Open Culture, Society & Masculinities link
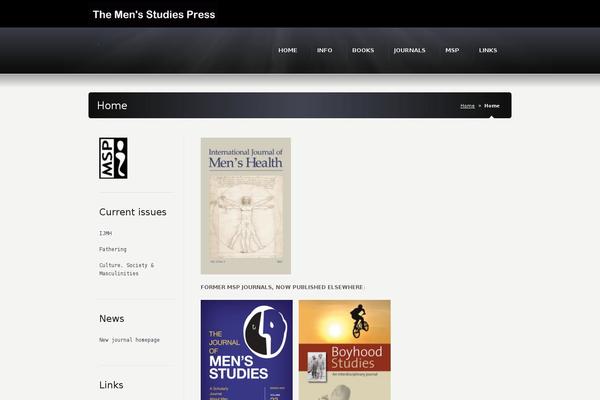600x400 pixels. pos(127,269)
